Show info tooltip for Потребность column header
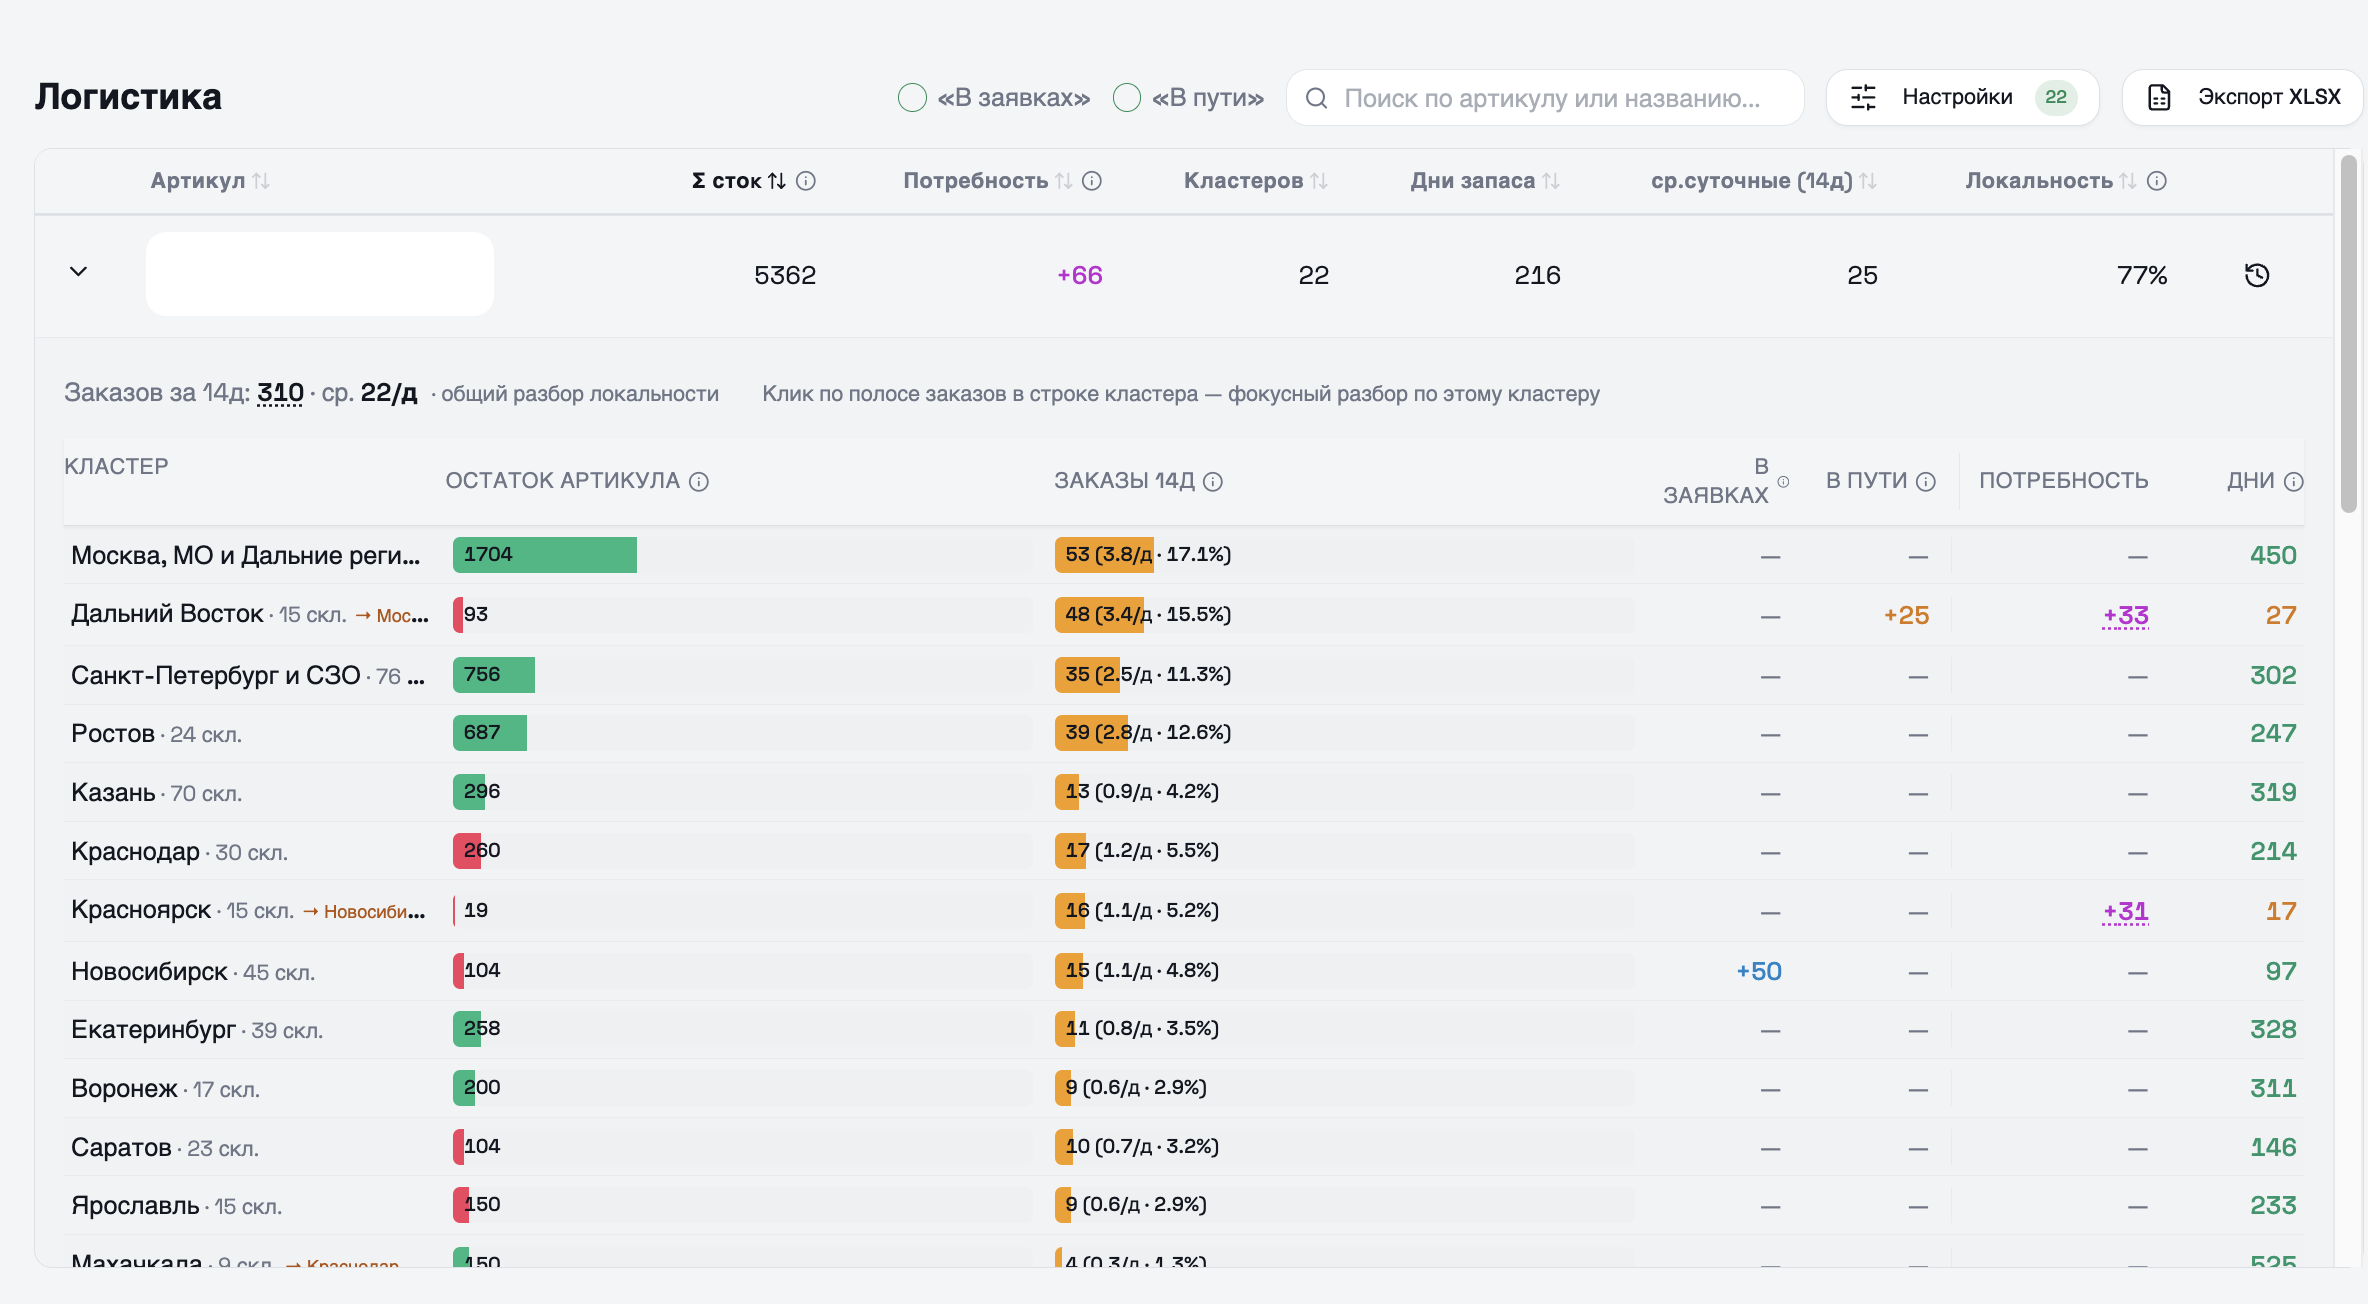This screenshot has height=1304, width=2368. tap(1092, 181)
